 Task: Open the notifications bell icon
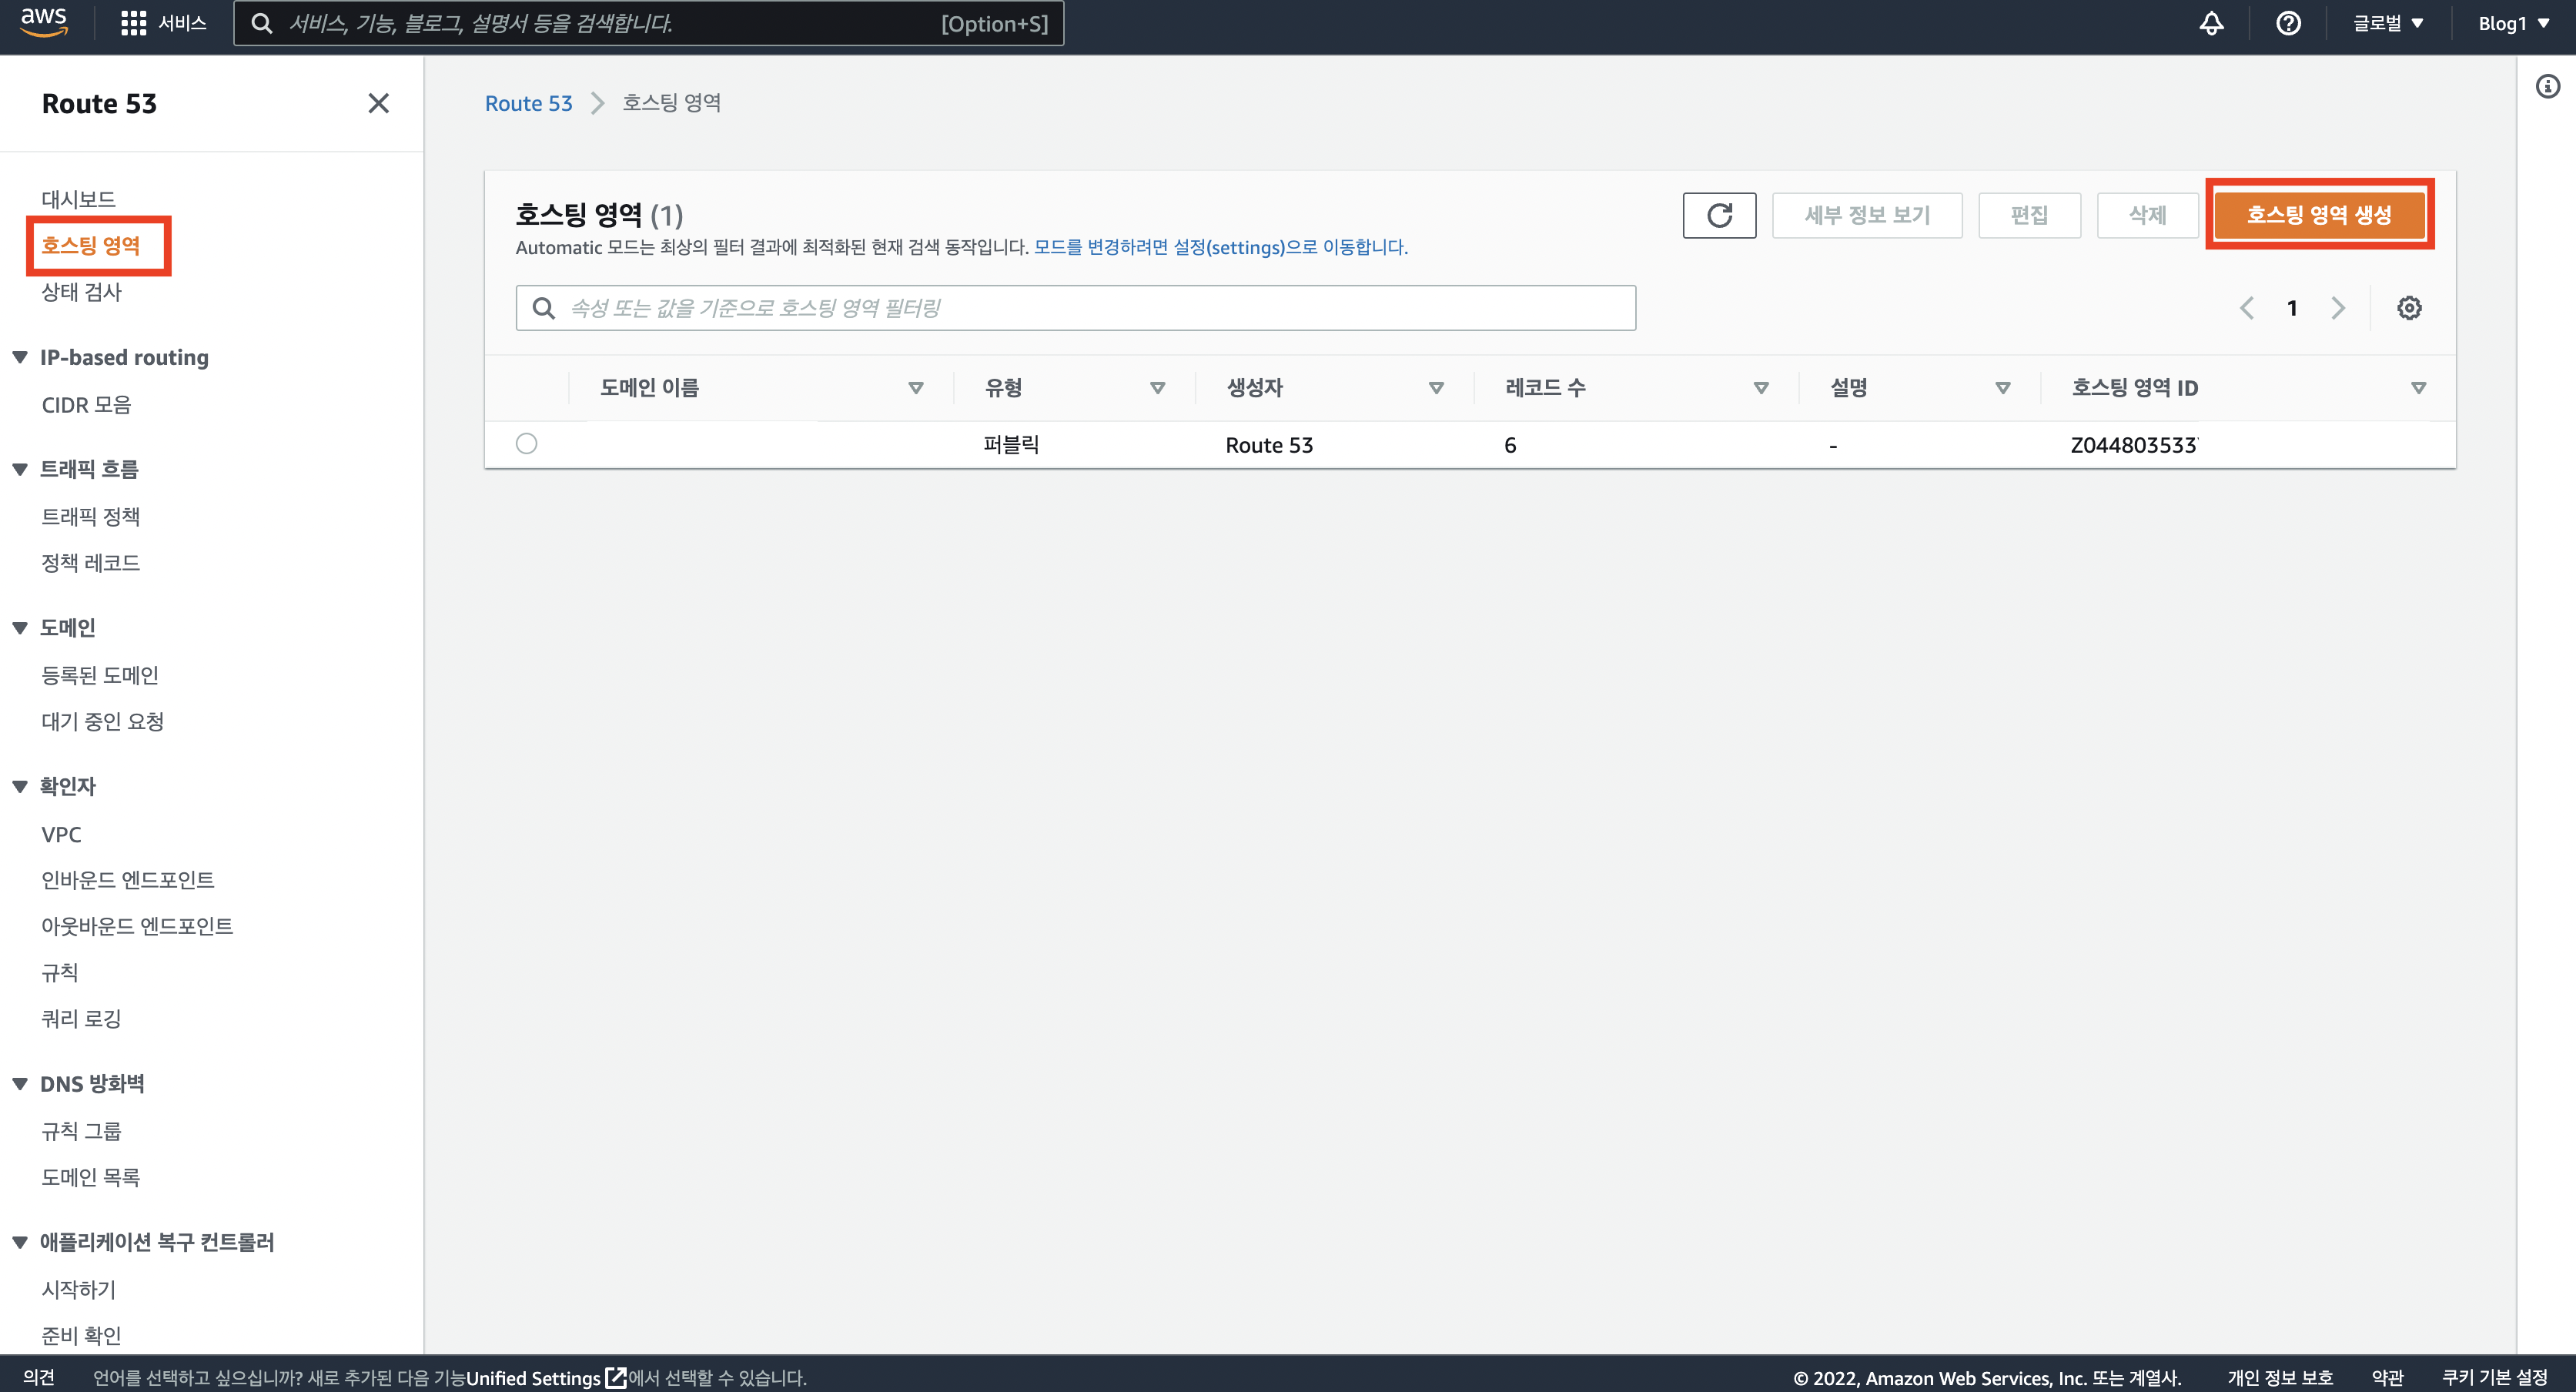coord(2211,23)
